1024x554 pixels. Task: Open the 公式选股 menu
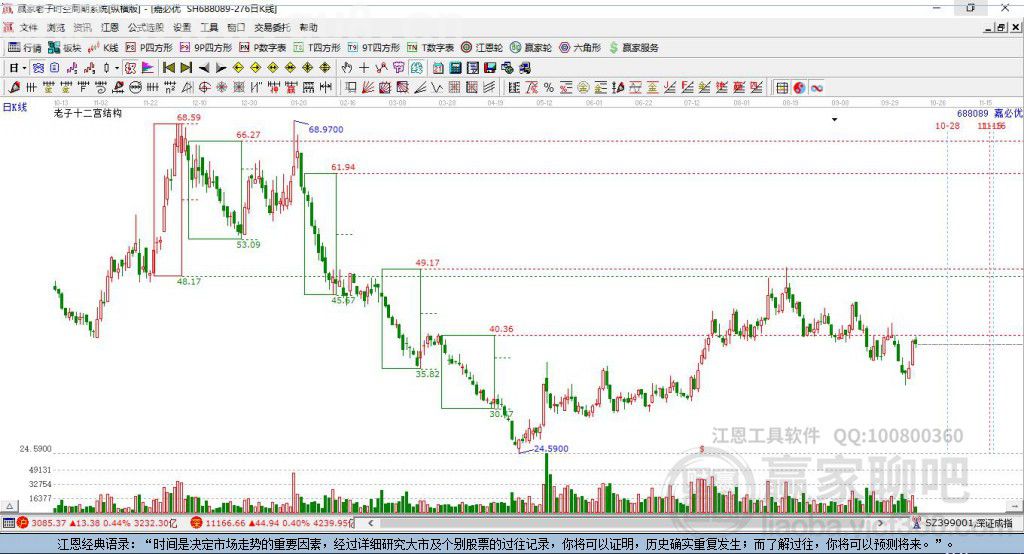coord(146,27)
